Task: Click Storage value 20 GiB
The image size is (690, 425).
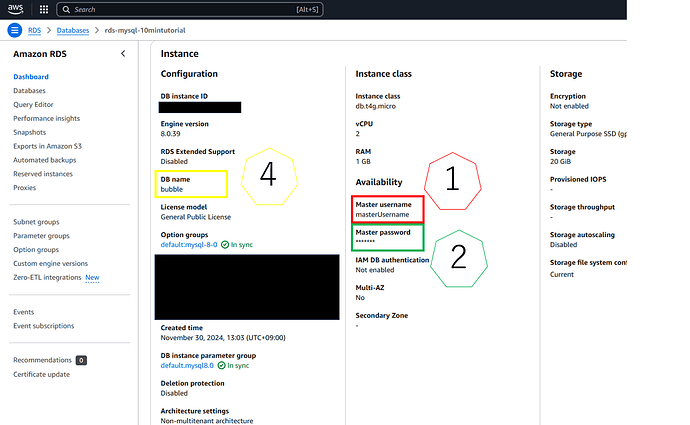Action: 560,161
